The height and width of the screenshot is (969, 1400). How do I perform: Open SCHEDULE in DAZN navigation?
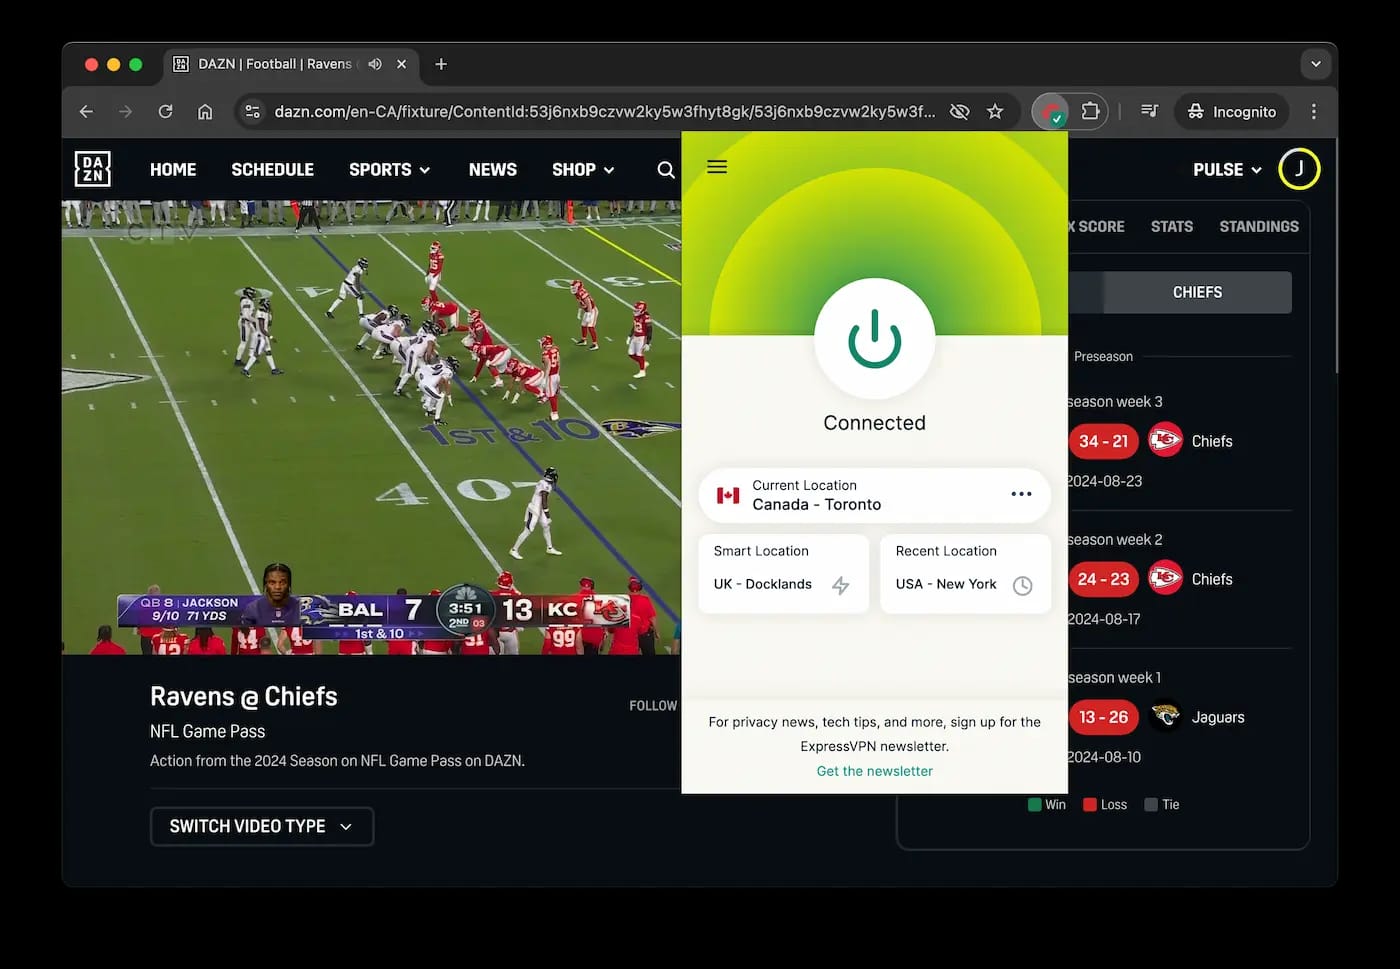272,170
